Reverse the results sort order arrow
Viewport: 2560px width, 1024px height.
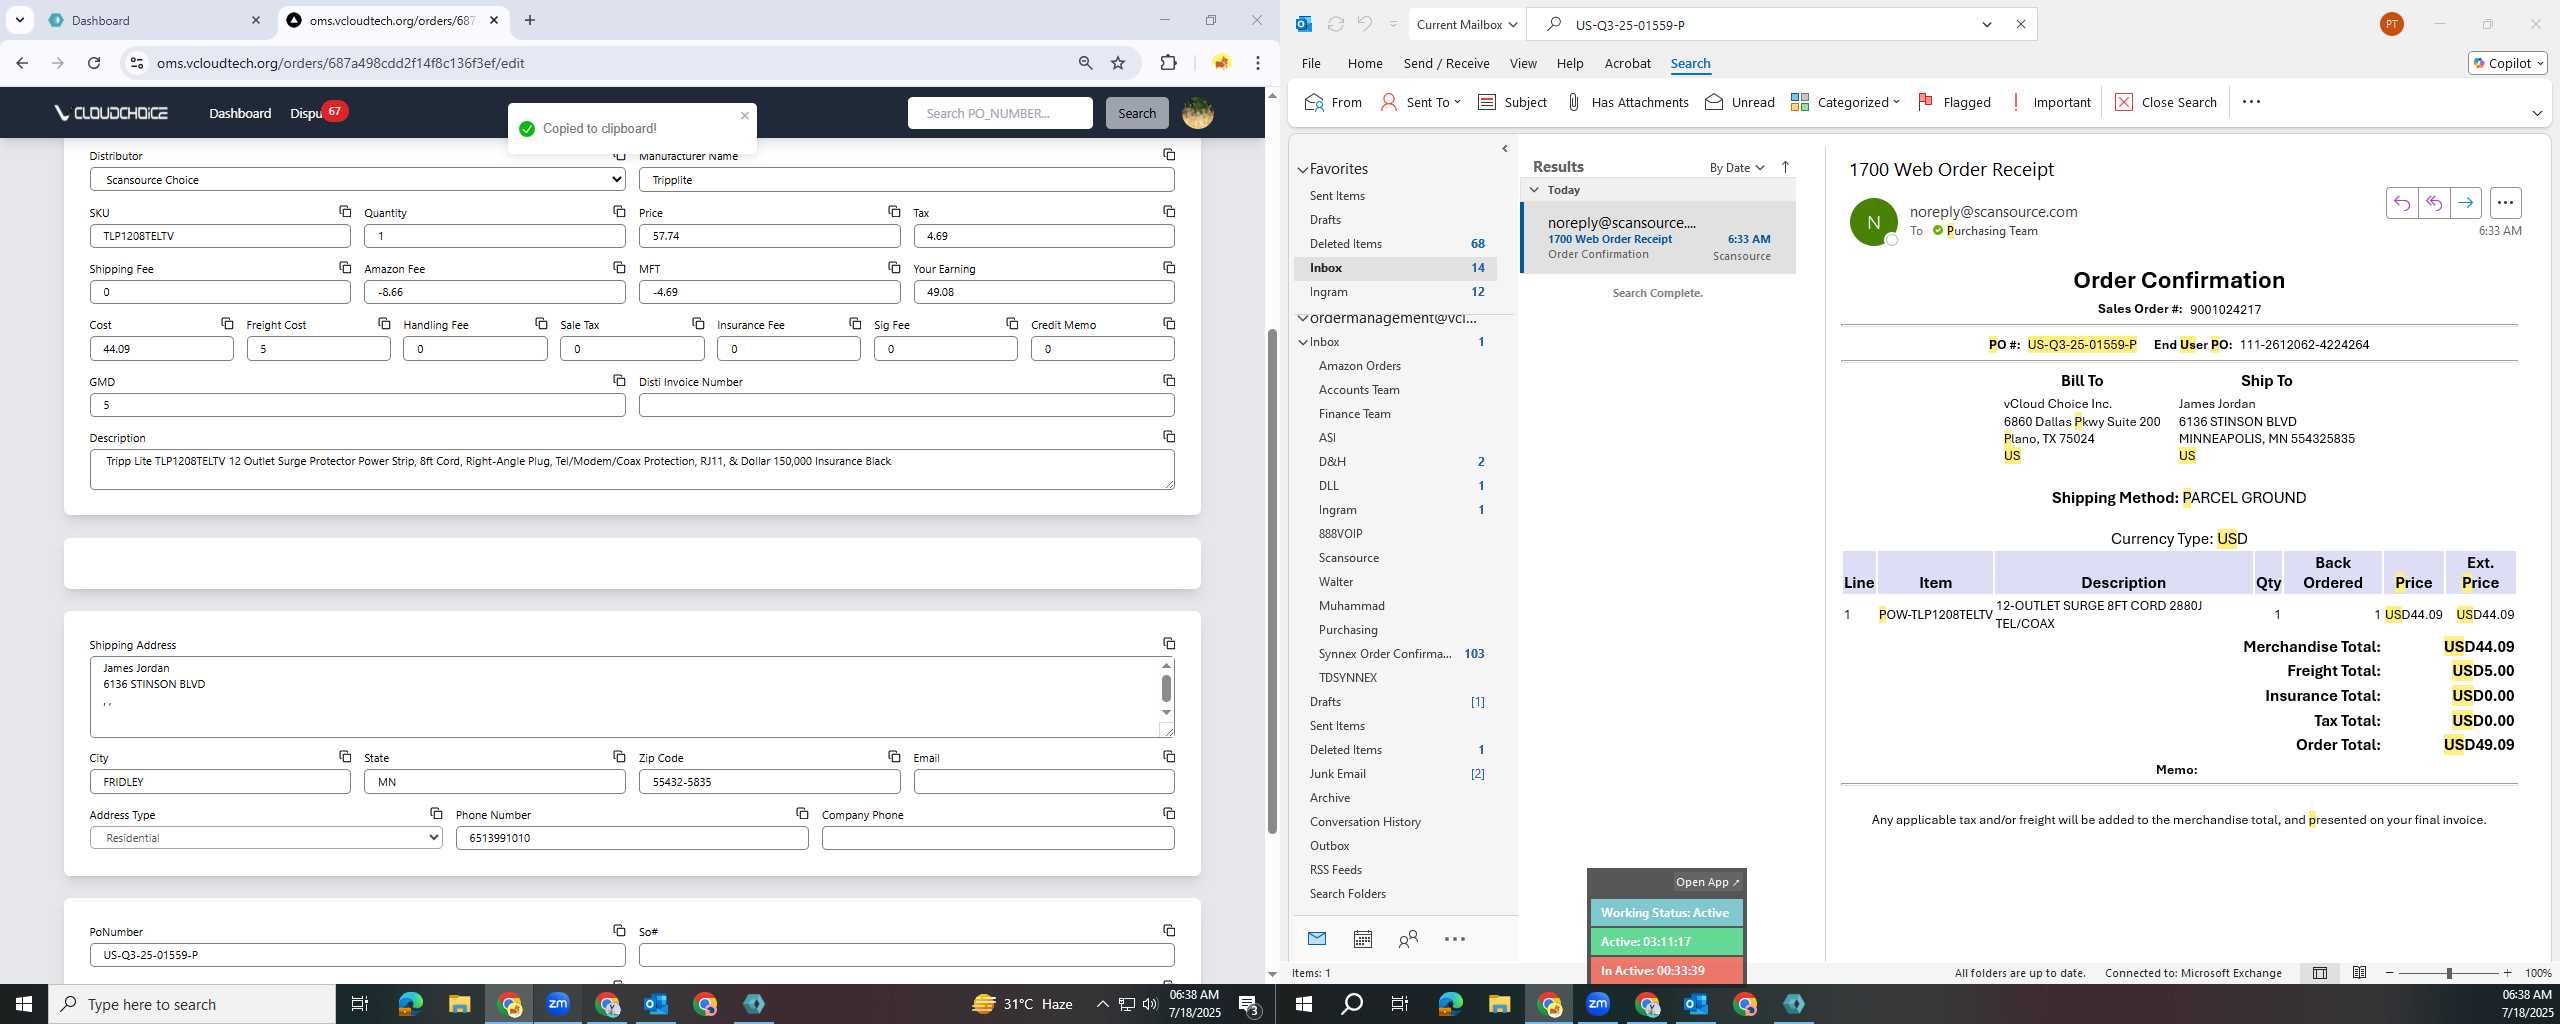(1785, 167)
